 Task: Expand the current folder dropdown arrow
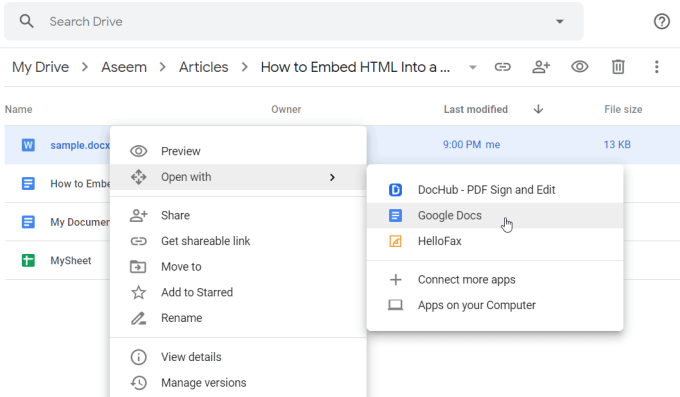473,67
